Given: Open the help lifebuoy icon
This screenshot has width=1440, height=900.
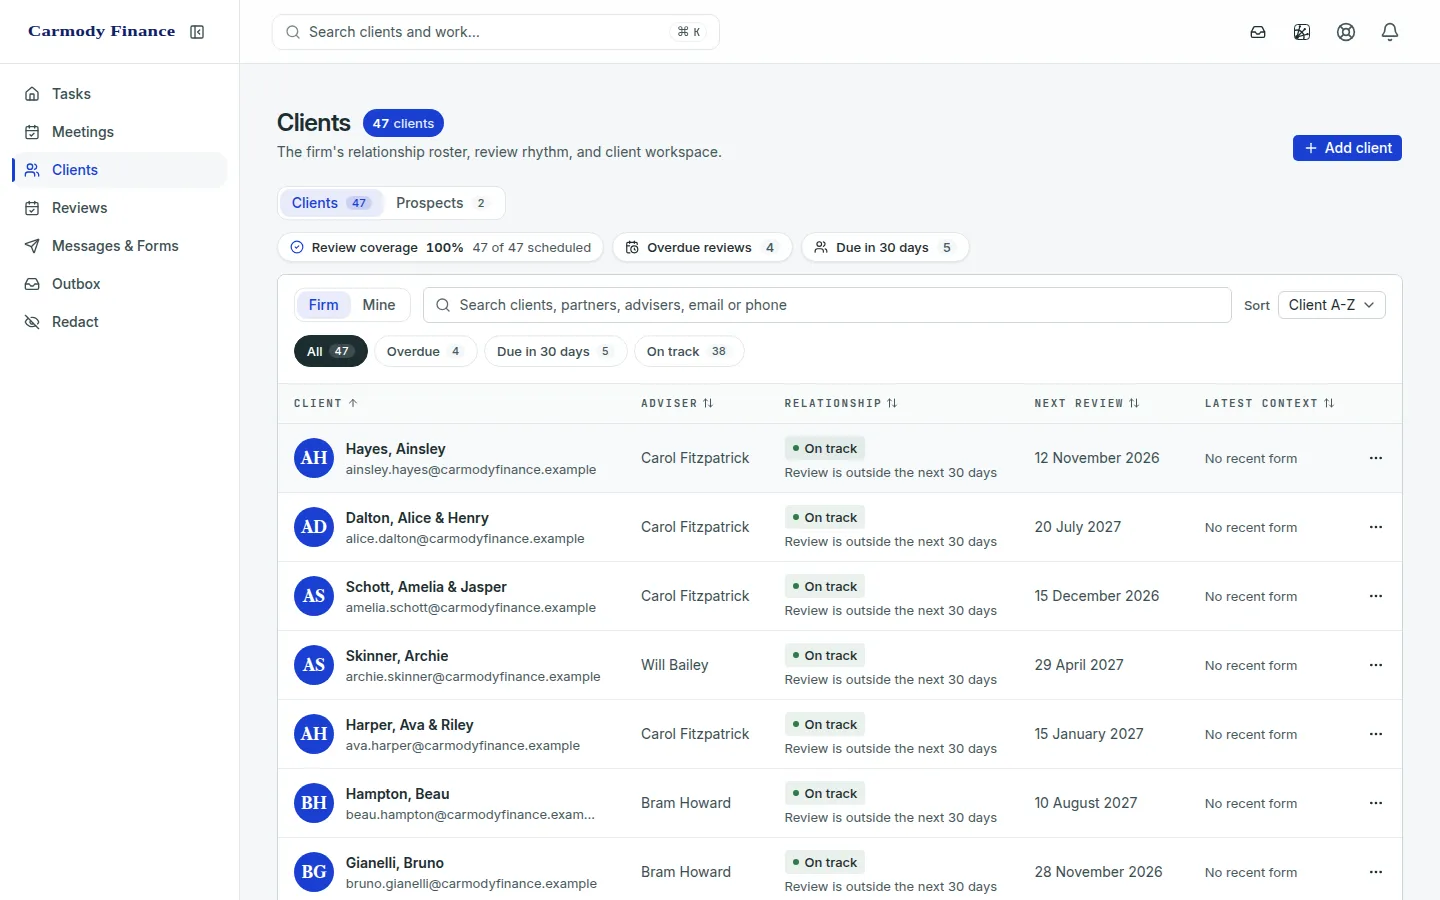Looking at the screenshot, I should tap(1346, 32).
